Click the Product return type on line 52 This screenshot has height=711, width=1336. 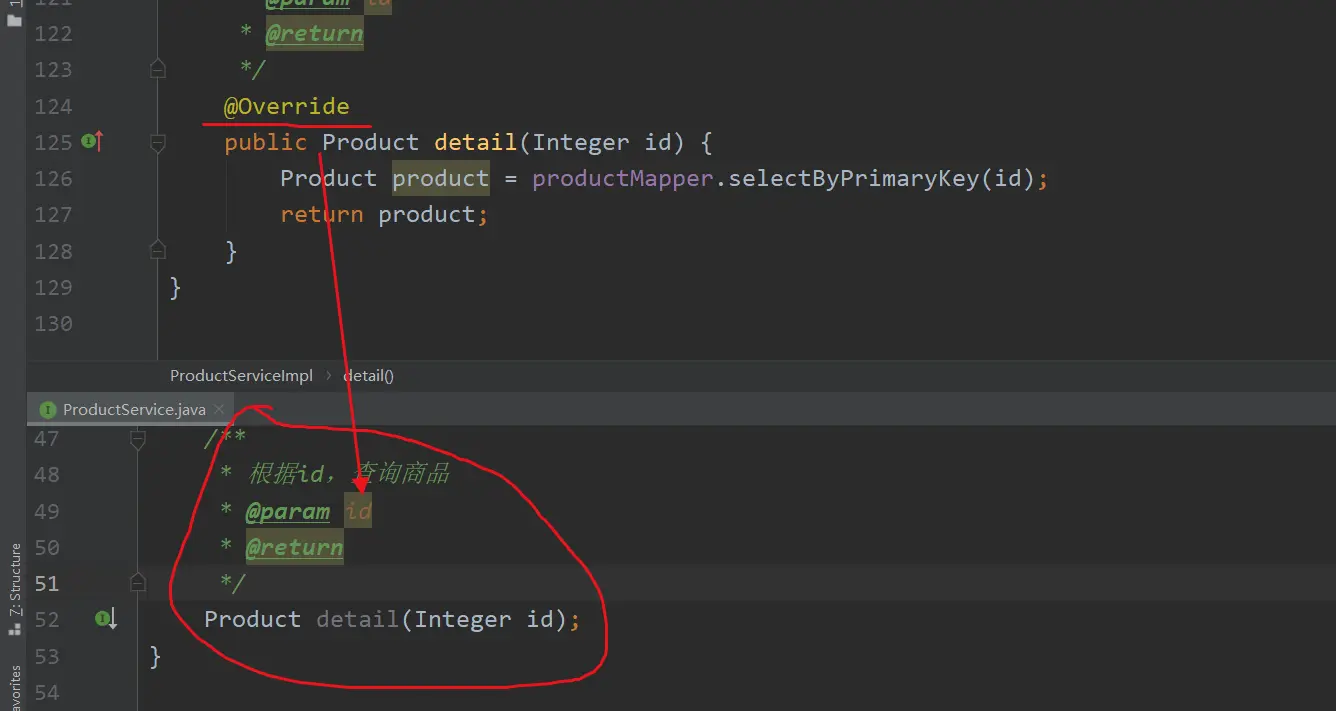[x=252, y=620]
